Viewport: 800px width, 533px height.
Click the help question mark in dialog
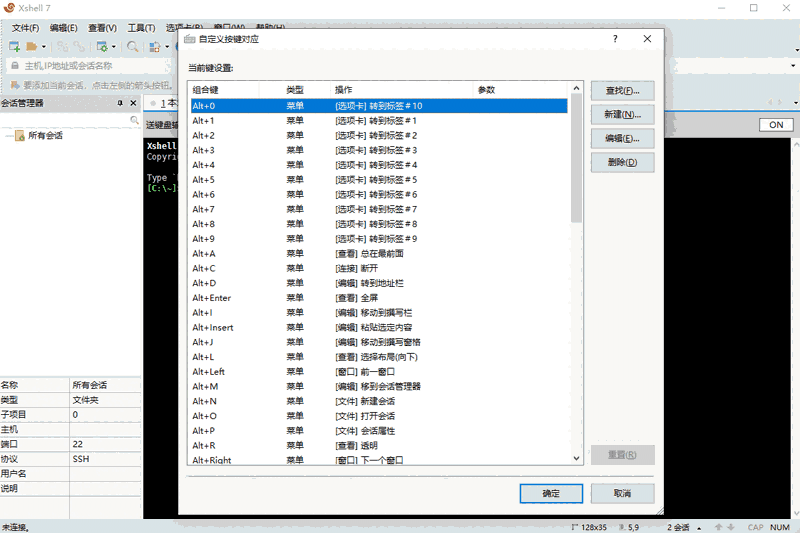pyautogui.click(x=615, y=39)
